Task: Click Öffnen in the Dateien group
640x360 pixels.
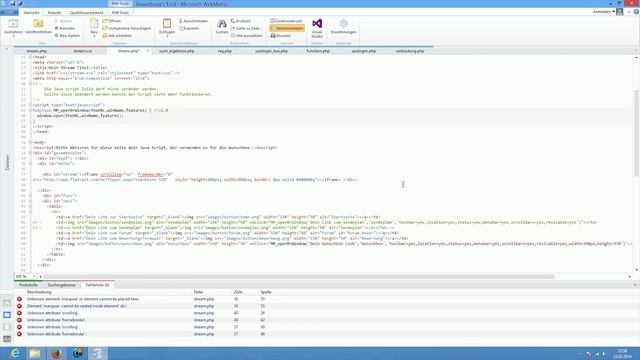Action: click(111, 21)
